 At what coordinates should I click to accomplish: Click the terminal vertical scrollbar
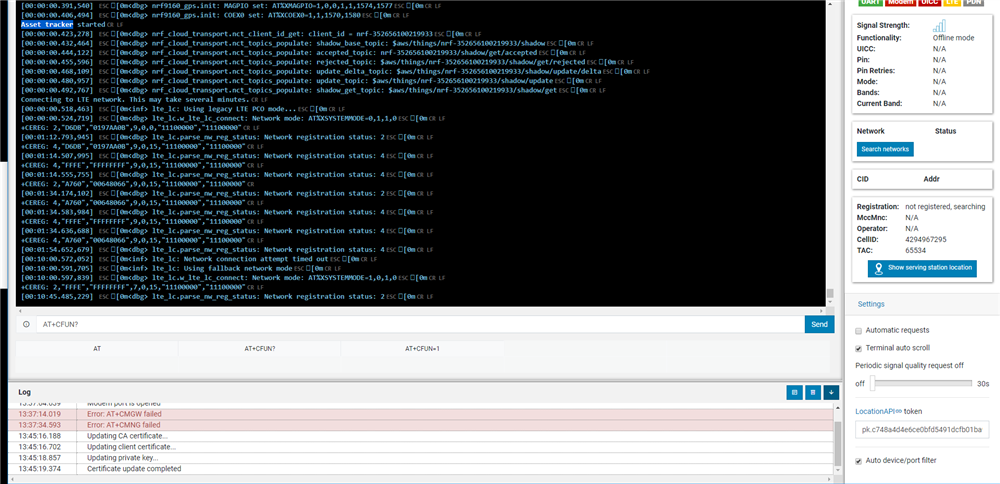pos(830,153)
